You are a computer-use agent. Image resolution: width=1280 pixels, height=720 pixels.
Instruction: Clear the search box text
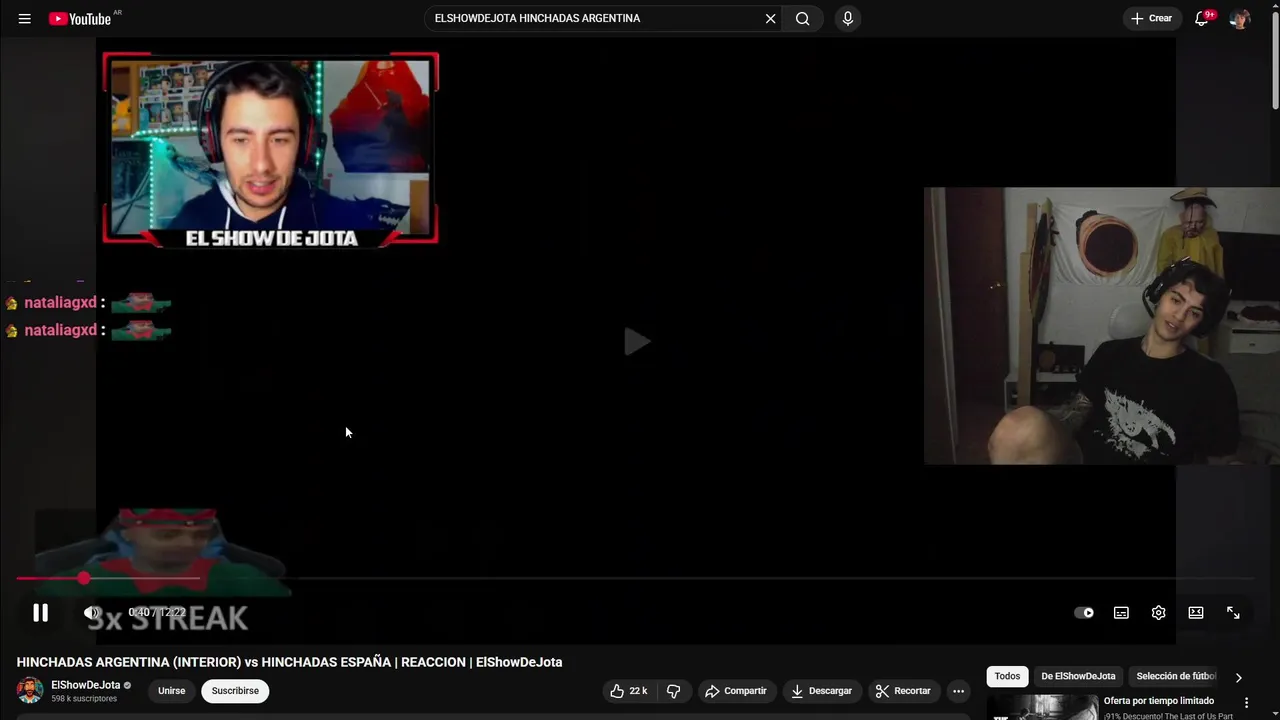point(770,18)
